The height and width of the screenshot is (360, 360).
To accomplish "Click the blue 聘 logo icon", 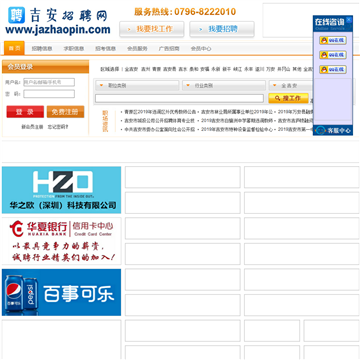I will click(x=16, y=15).
